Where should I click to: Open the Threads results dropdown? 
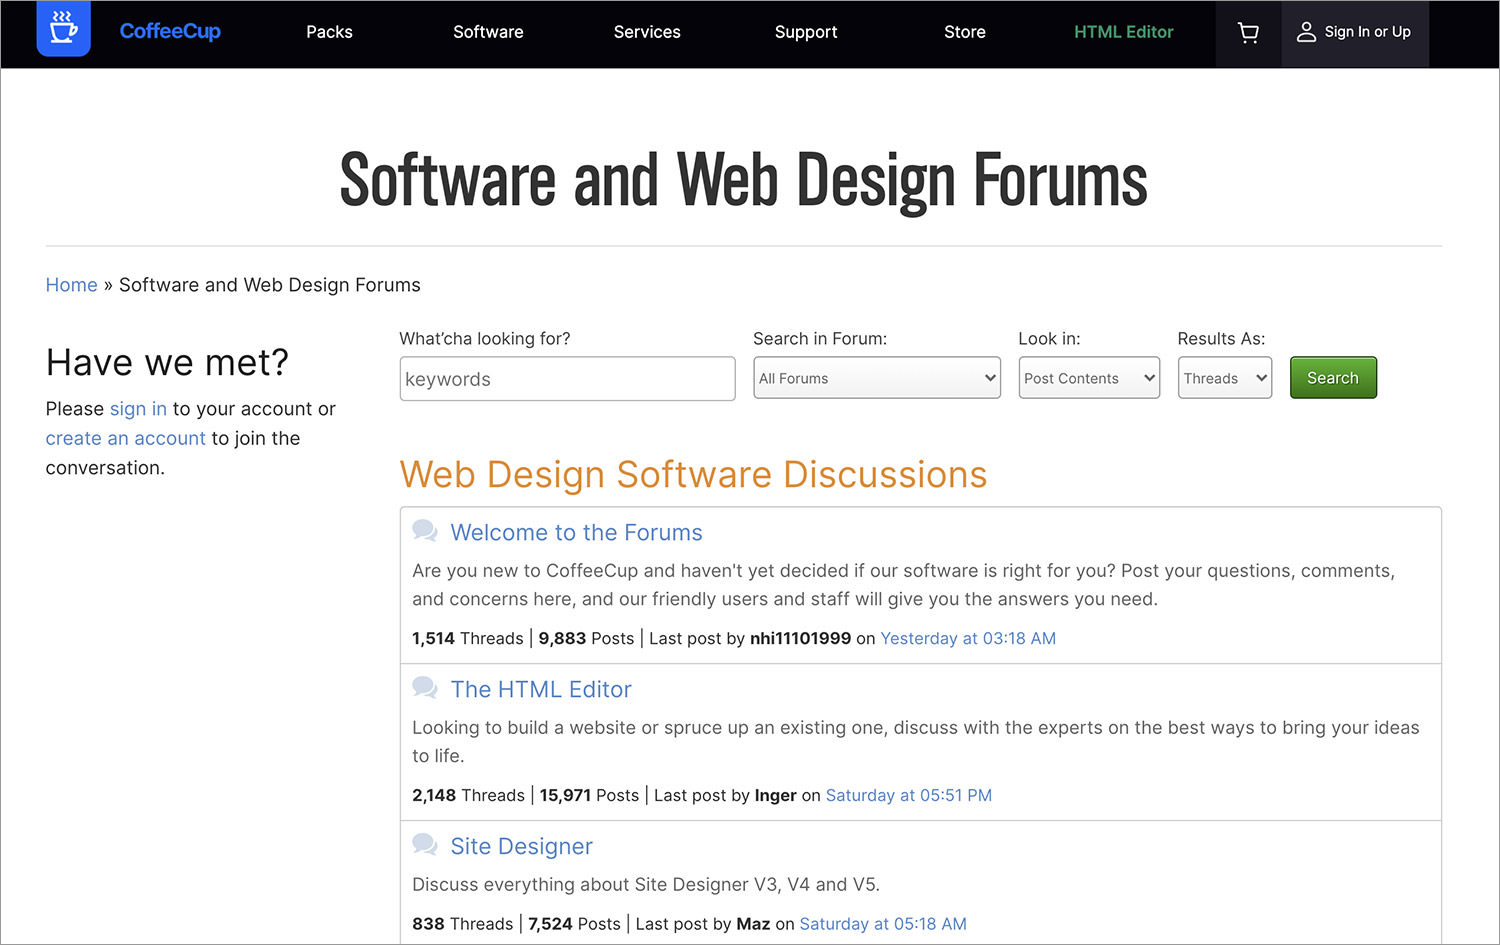(x=1224, y=378)
